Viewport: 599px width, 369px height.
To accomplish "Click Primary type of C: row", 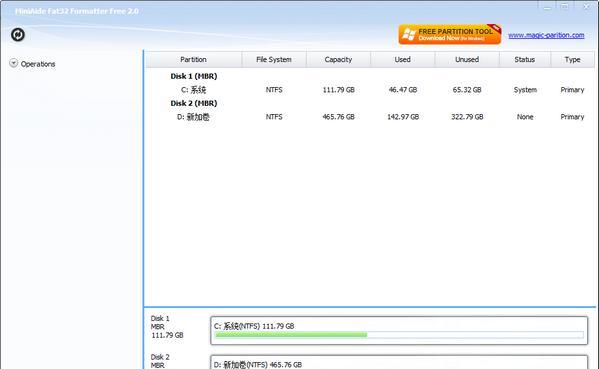I will tap(572, 90).
